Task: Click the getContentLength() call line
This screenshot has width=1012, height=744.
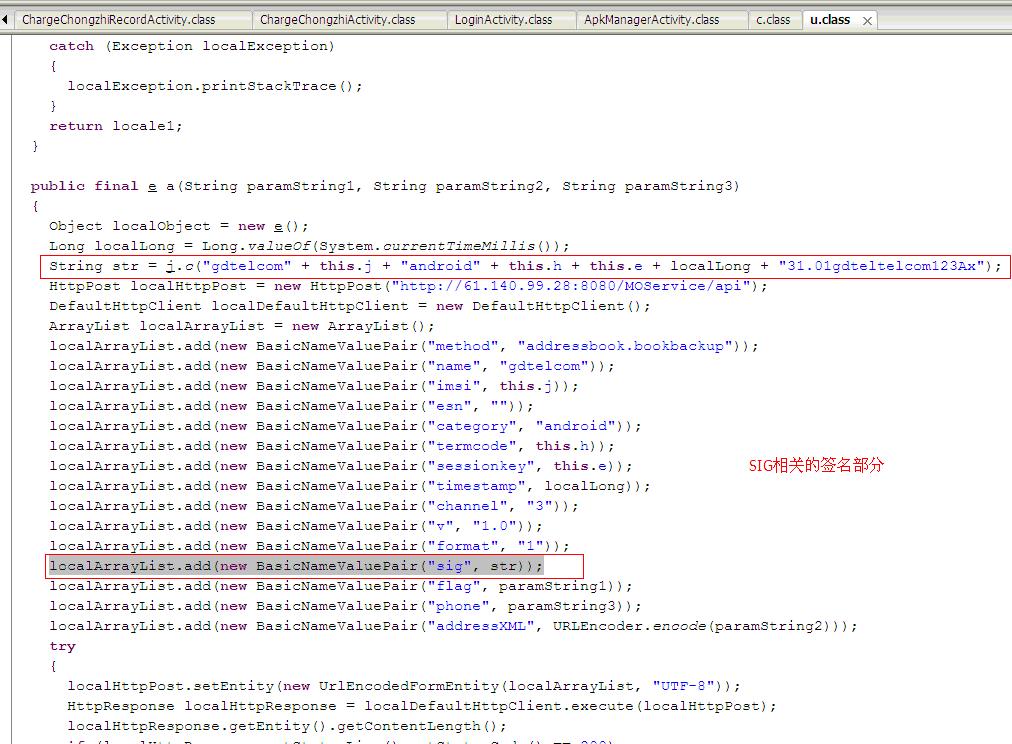Action: (x=287, y=726)
